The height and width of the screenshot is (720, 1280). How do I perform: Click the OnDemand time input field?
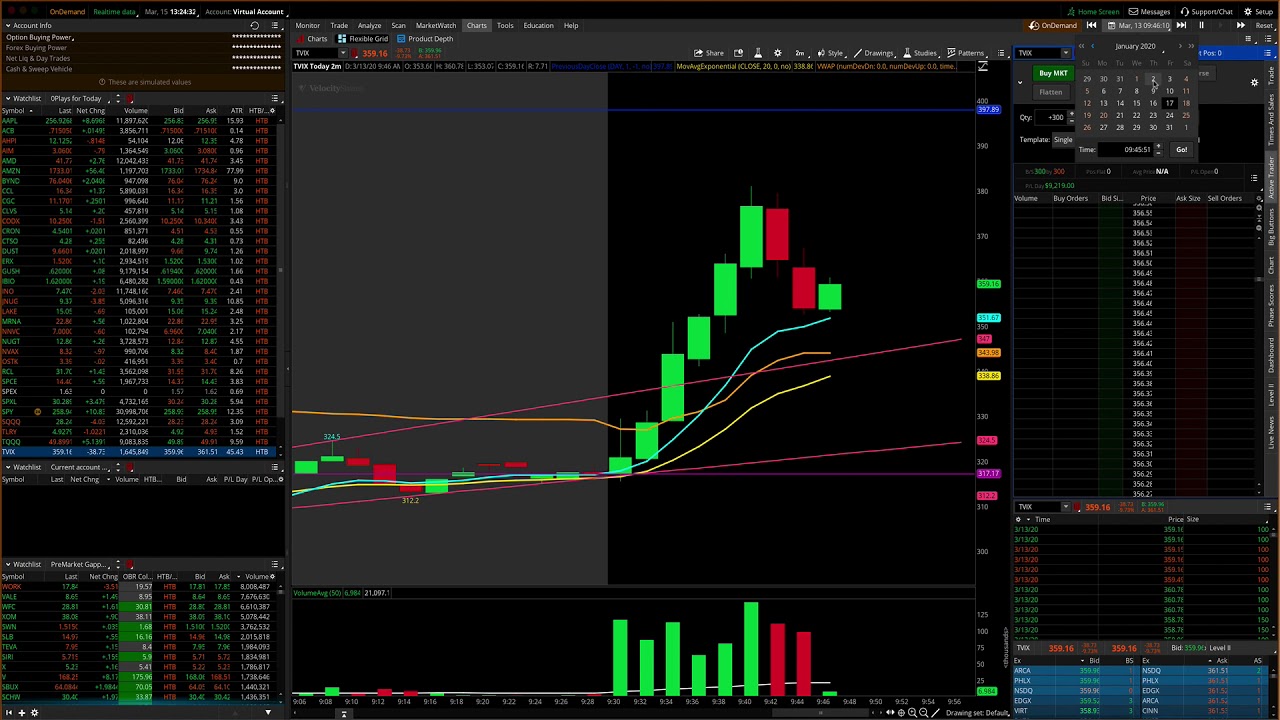click(x=1126, y=149)
